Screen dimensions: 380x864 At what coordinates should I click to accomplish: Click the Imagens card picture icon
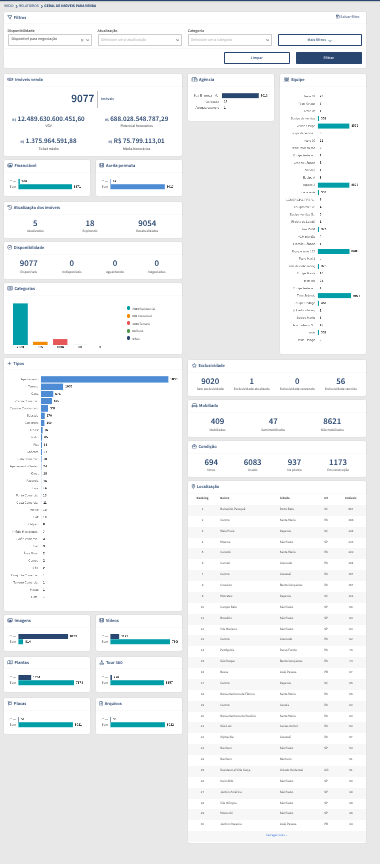tap(10, 620)
